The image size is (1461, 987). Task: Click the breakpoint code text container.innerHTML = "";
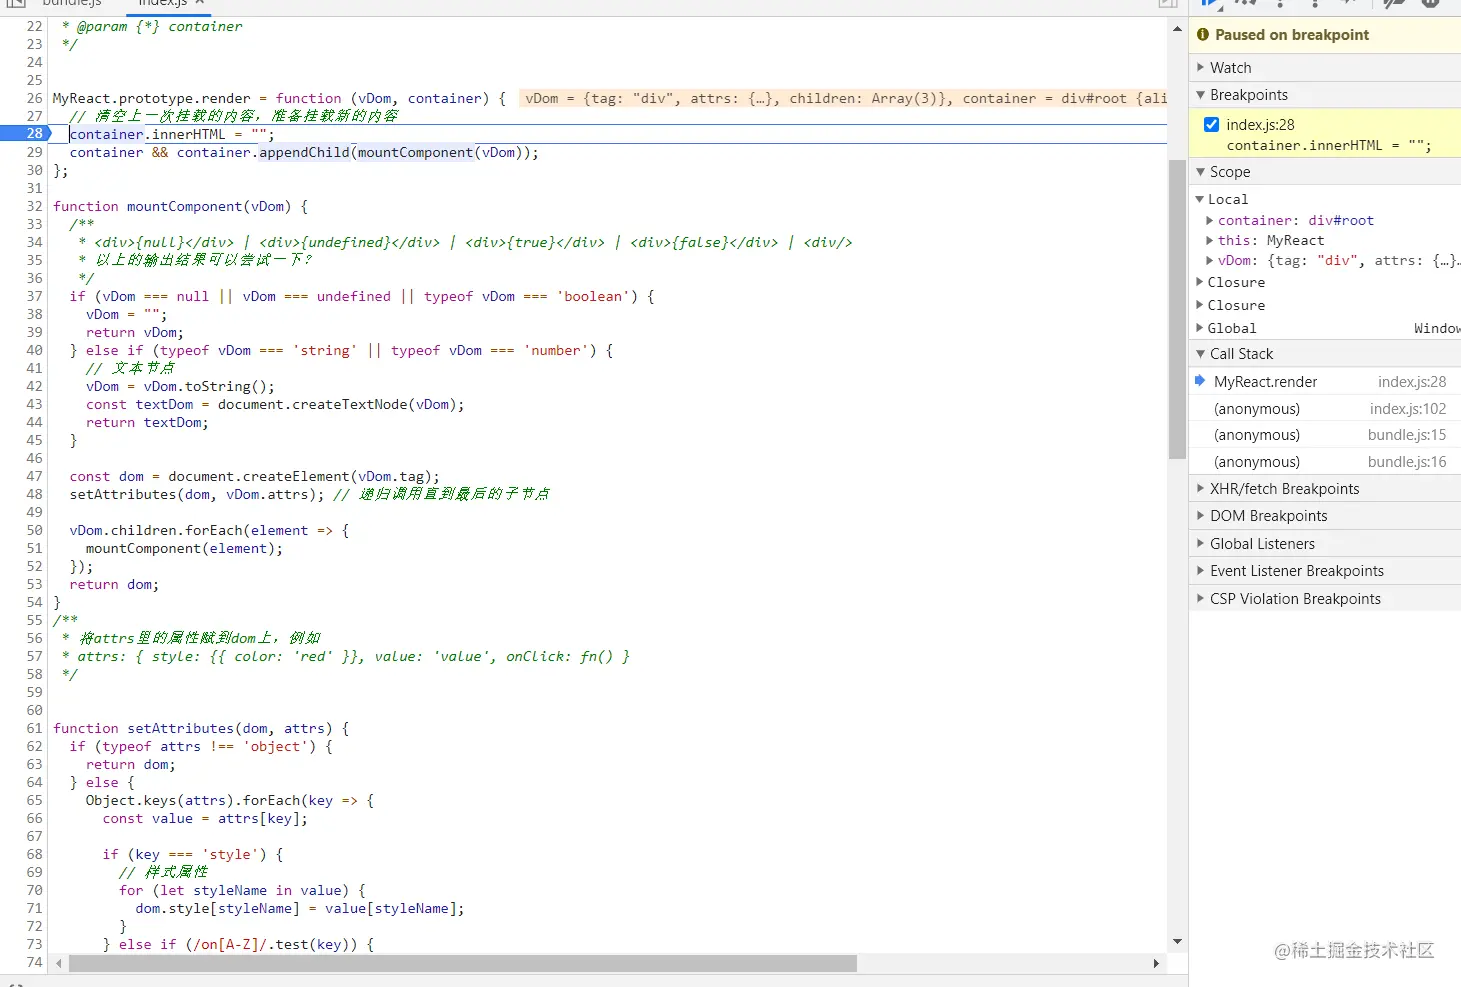[x=1328, y=146]
